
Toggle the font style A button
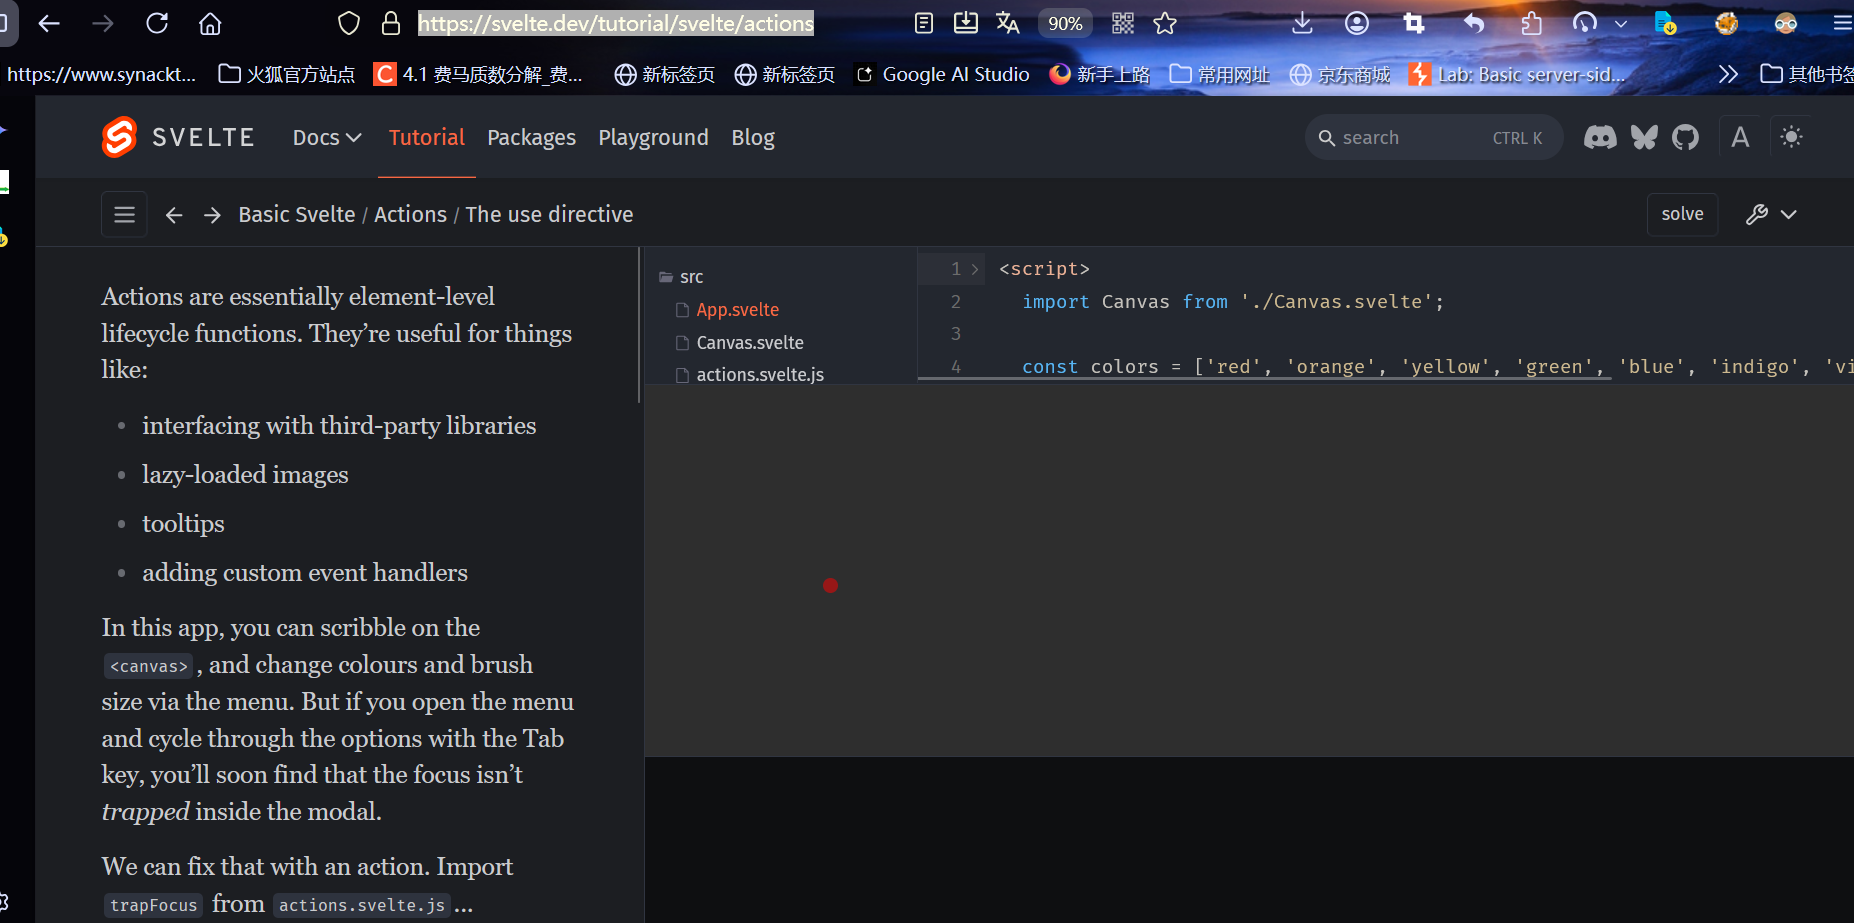pyautogui.click(x=1740, y=138)
